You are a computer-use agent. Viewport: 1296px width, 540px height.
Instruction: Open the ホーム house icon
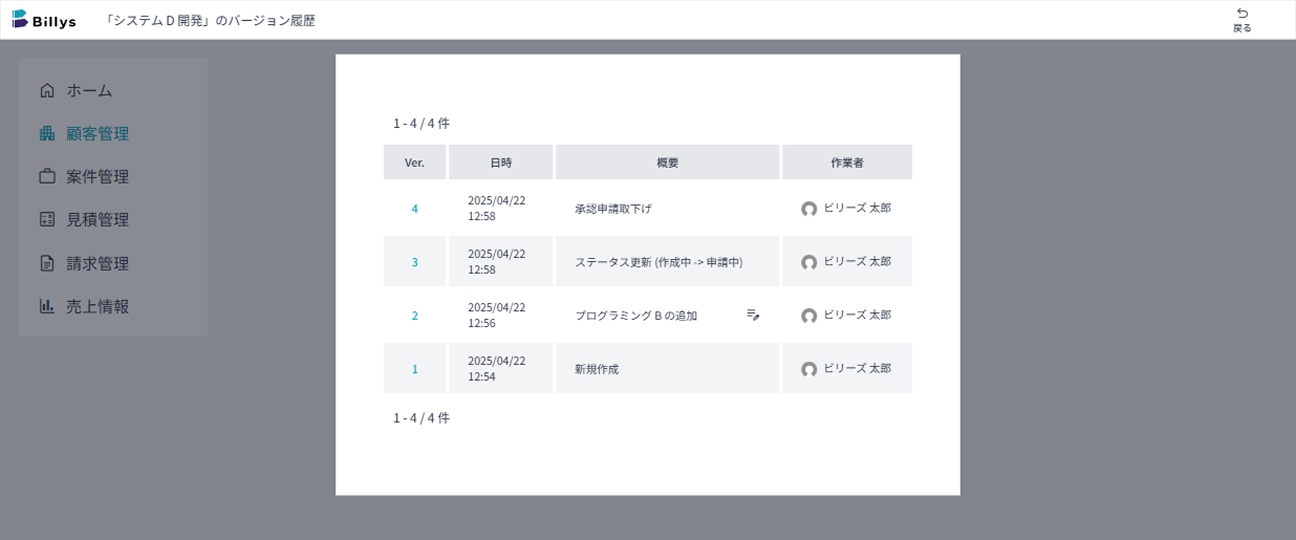click(47, 90)
